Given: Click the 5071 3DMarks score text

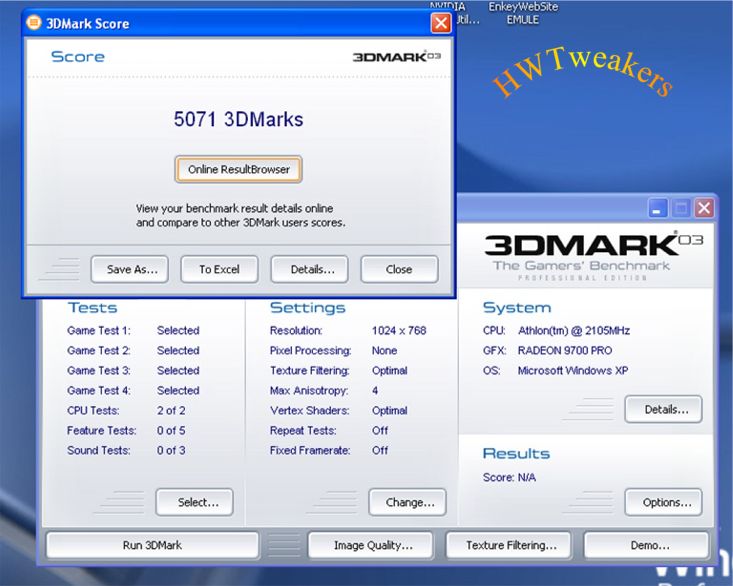Looking at the screenshot, I should (238, 119).
